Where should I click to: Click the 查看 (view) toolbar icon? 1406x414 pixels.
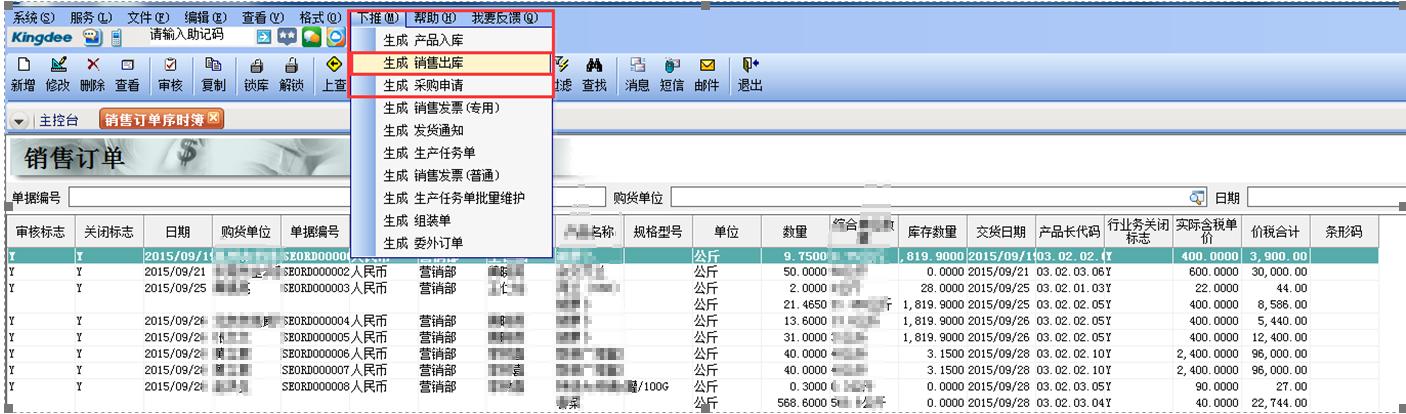point(127,74)
